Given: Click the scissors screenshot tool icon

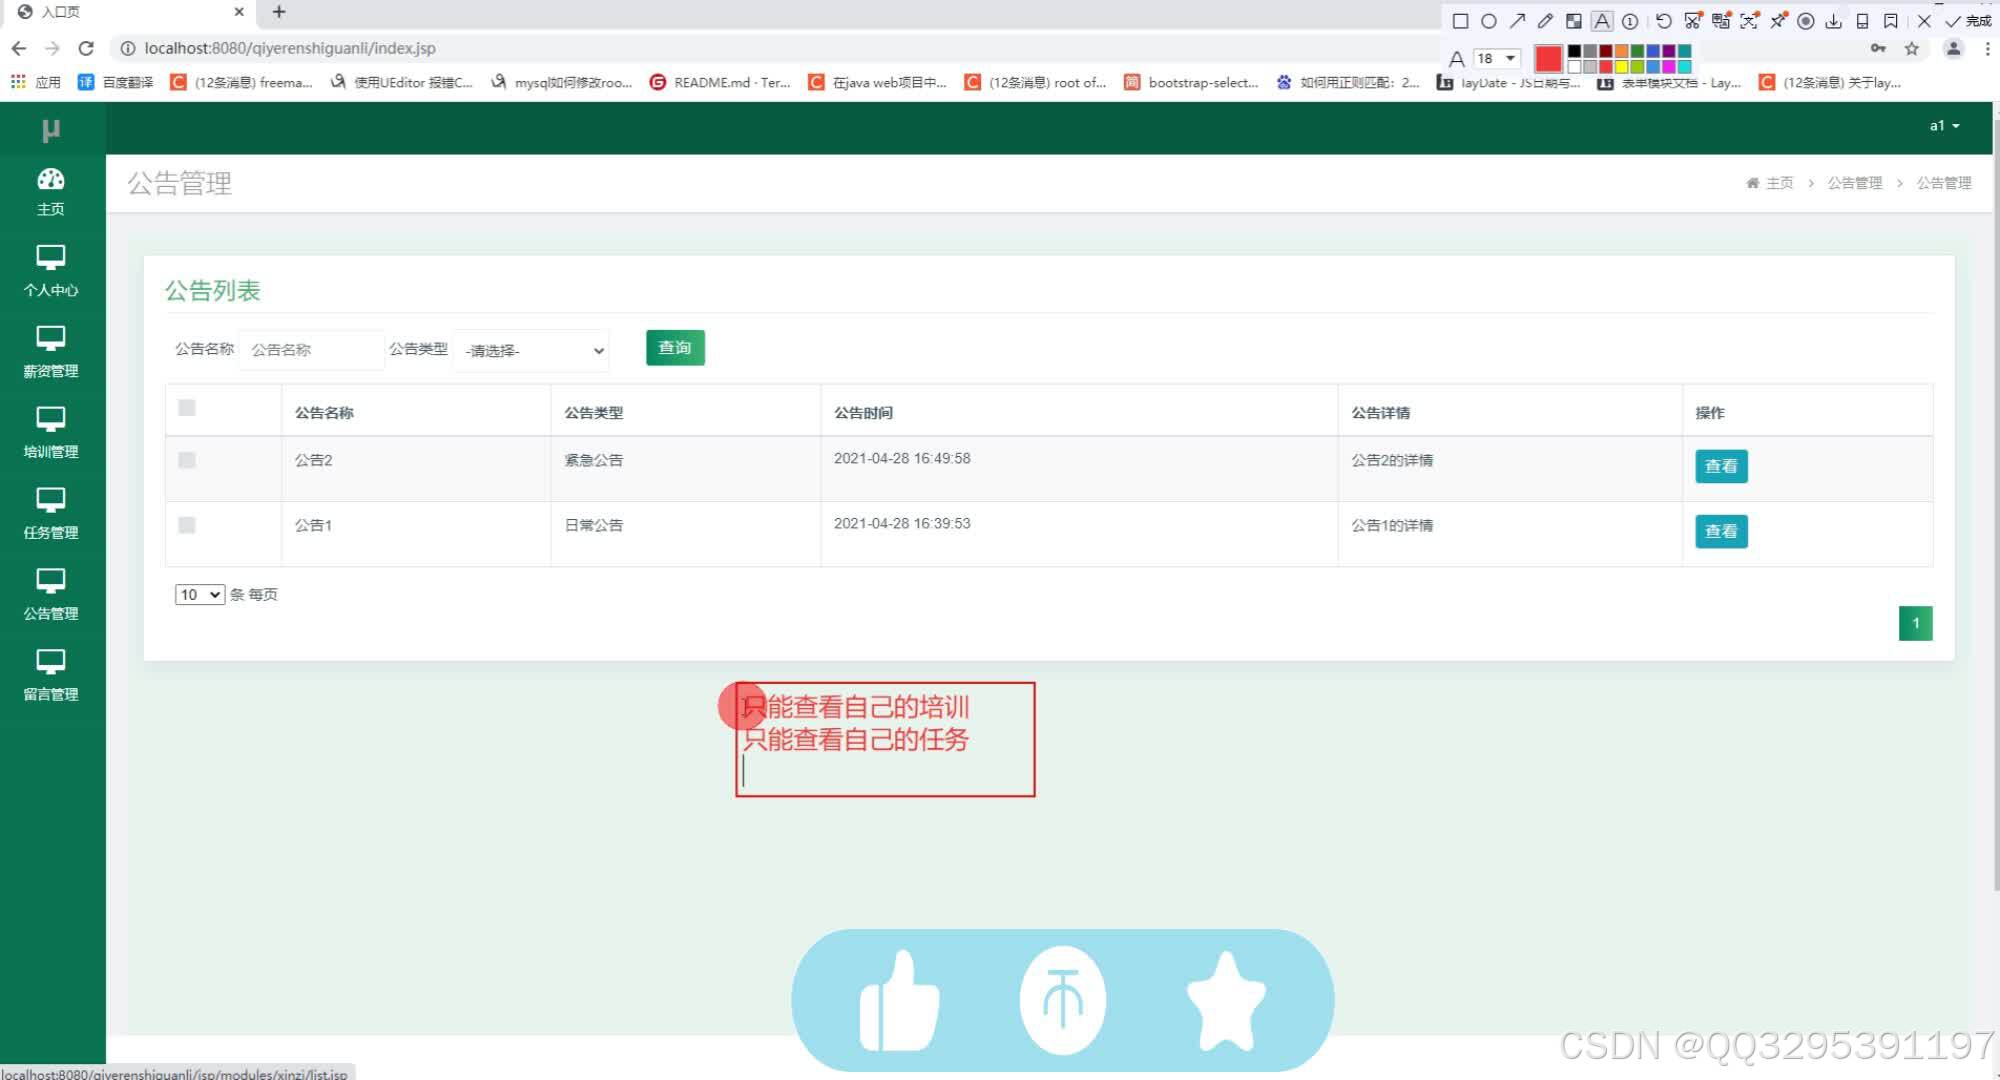Looking at the screenshot, I should pyautogui.click(x=1692, y=21).
